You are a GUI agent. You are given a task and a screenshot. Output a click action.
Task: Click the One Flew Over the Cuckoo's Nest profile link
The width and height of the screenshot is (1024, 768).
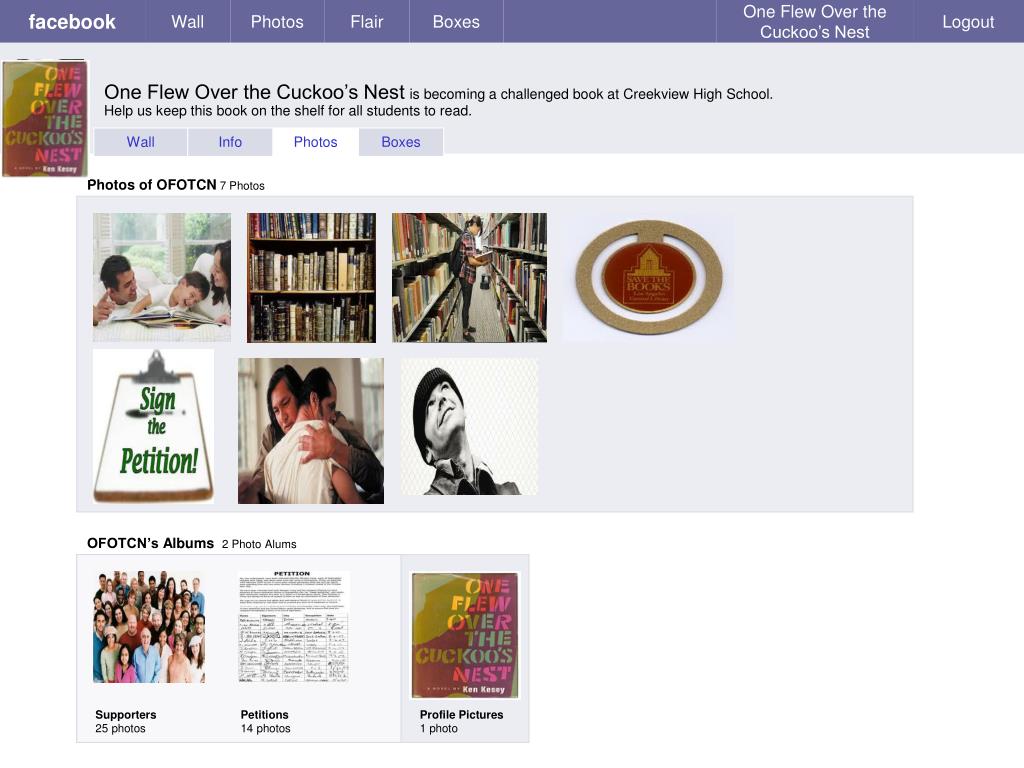click(814, 22)
